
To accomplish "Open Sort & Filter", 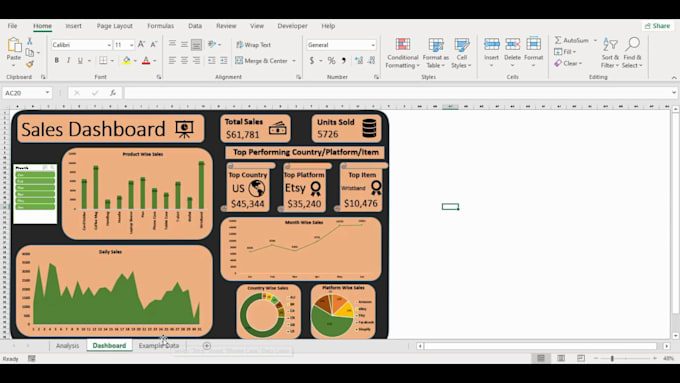I will tap(610, 53).
